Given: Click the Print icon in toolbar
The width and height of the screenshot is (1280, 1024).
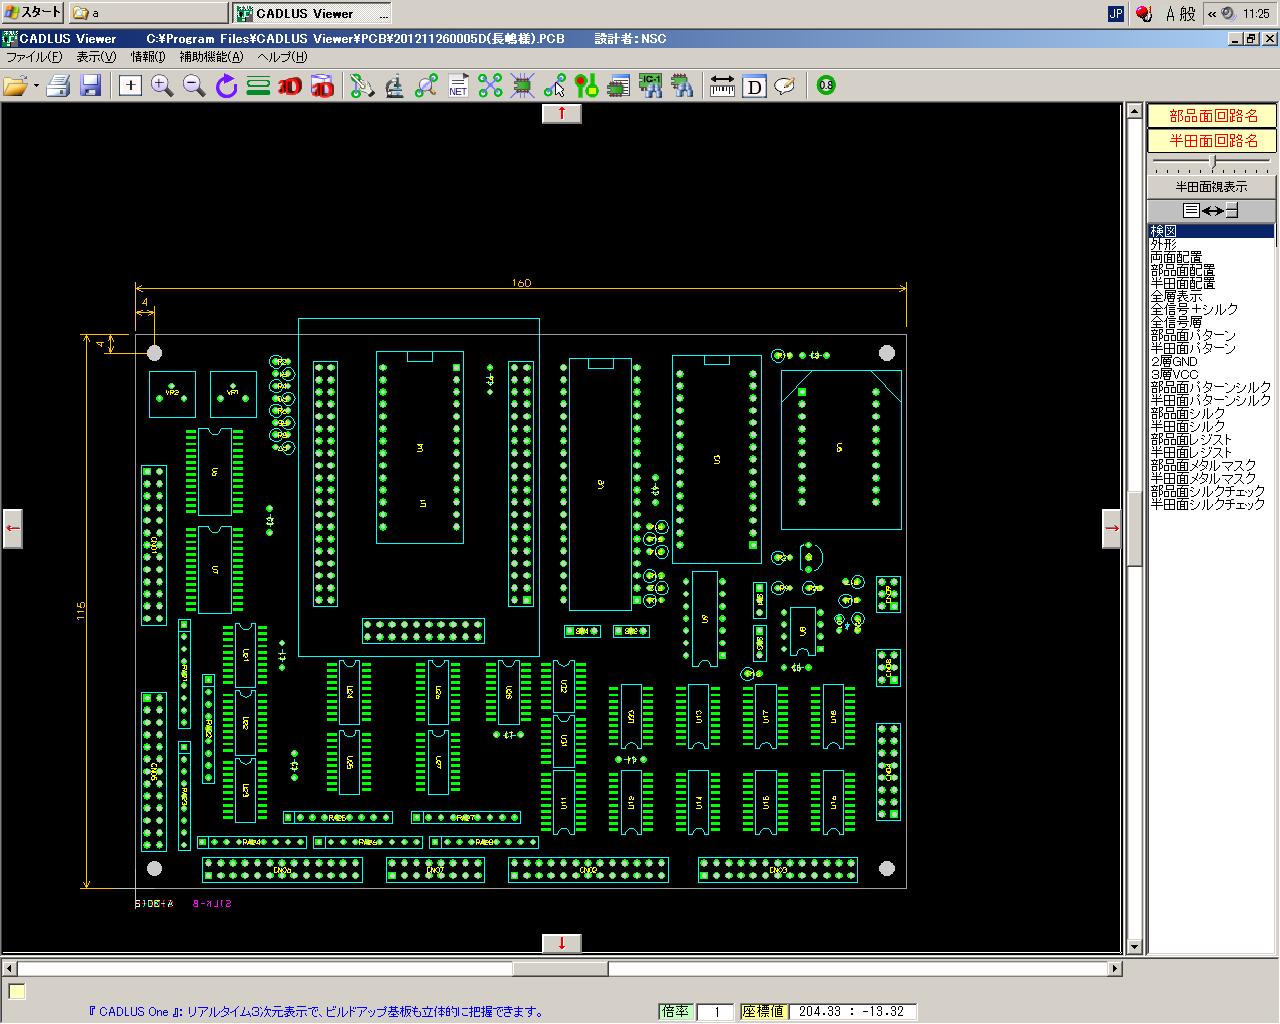Looking at the screenshot, I should (58, 86).
